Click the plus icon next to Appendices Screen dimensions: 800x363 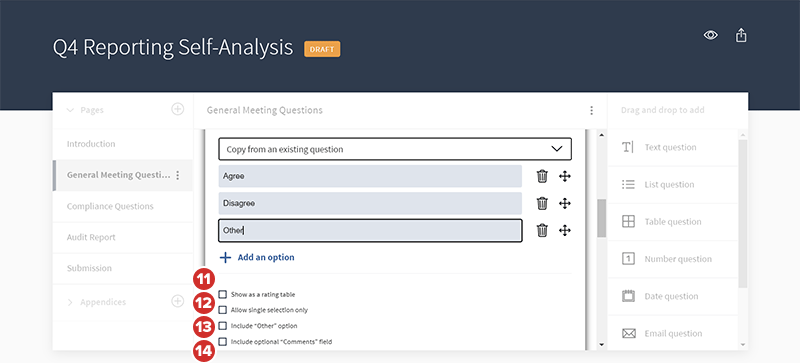tap(177, 301)
